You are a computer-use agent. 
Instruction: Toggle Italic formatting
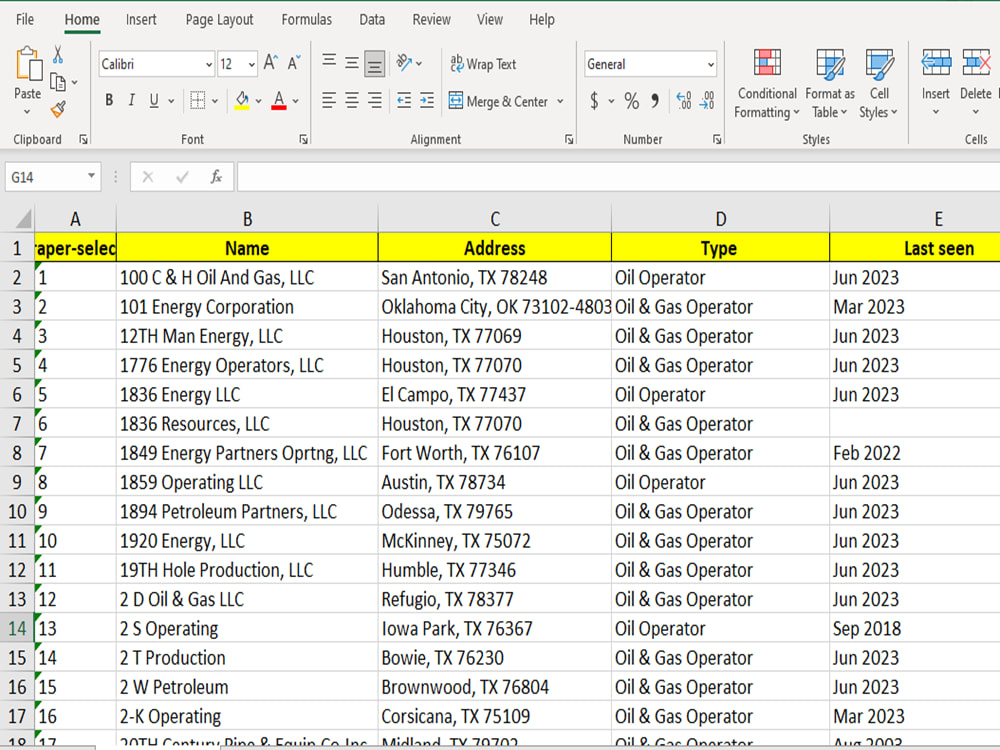tap(131, 100)
